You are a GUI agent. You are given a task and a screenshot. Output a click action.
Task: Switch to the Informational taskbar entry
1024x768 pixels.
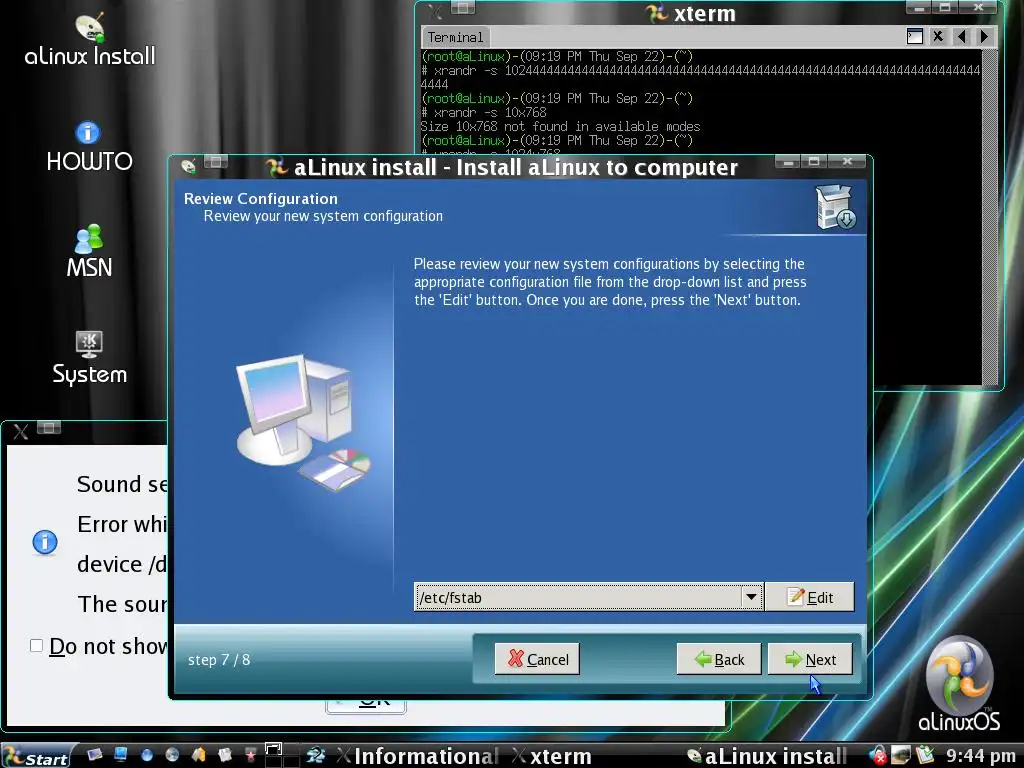pyautogui.click(x=418, y=756)
